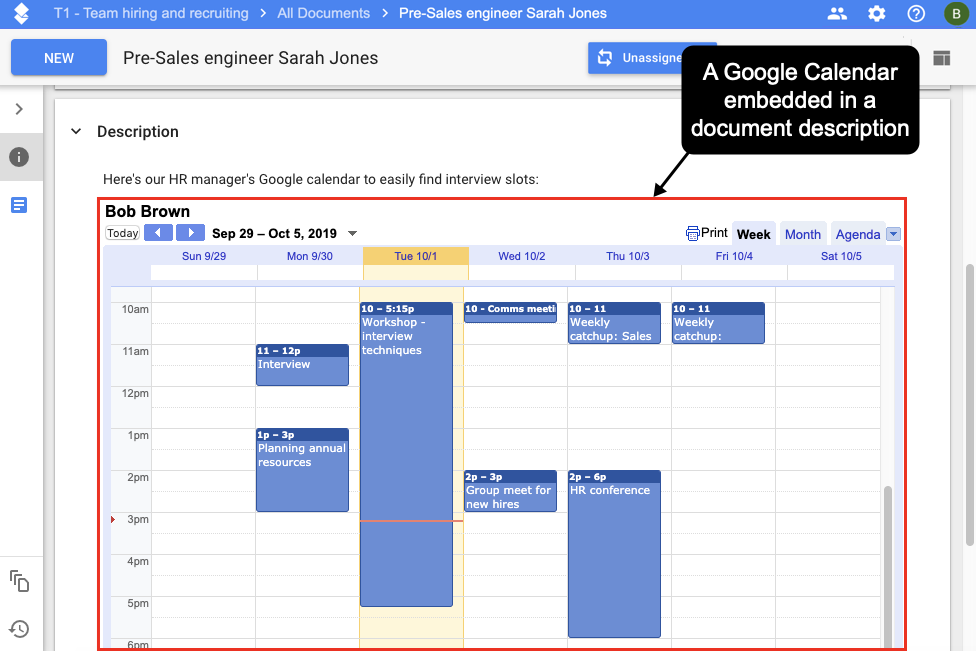Switch calendar to Week view
Screen dimensions: 976x651
pos(754,234)
